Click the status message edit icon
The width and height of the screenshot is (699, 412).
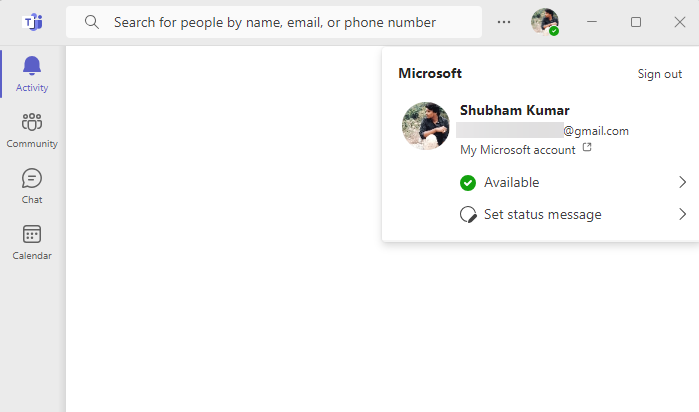tap(467, 214)
